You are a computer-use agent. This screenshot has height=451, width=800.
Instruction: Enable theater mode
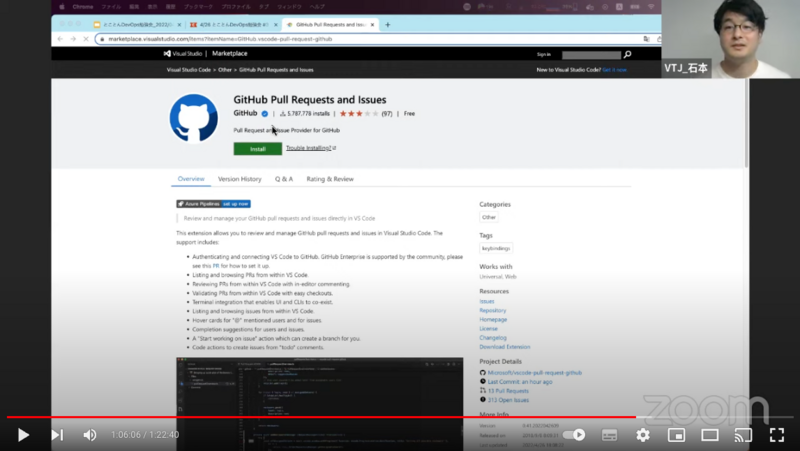point(710,435)
